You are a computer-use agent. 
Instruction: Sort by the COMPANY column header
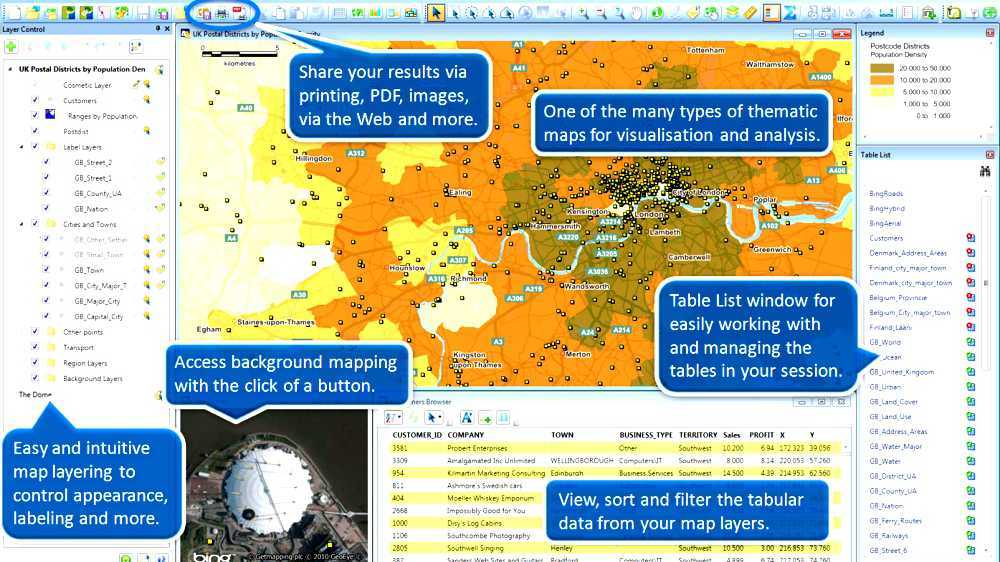pos(466,435)
